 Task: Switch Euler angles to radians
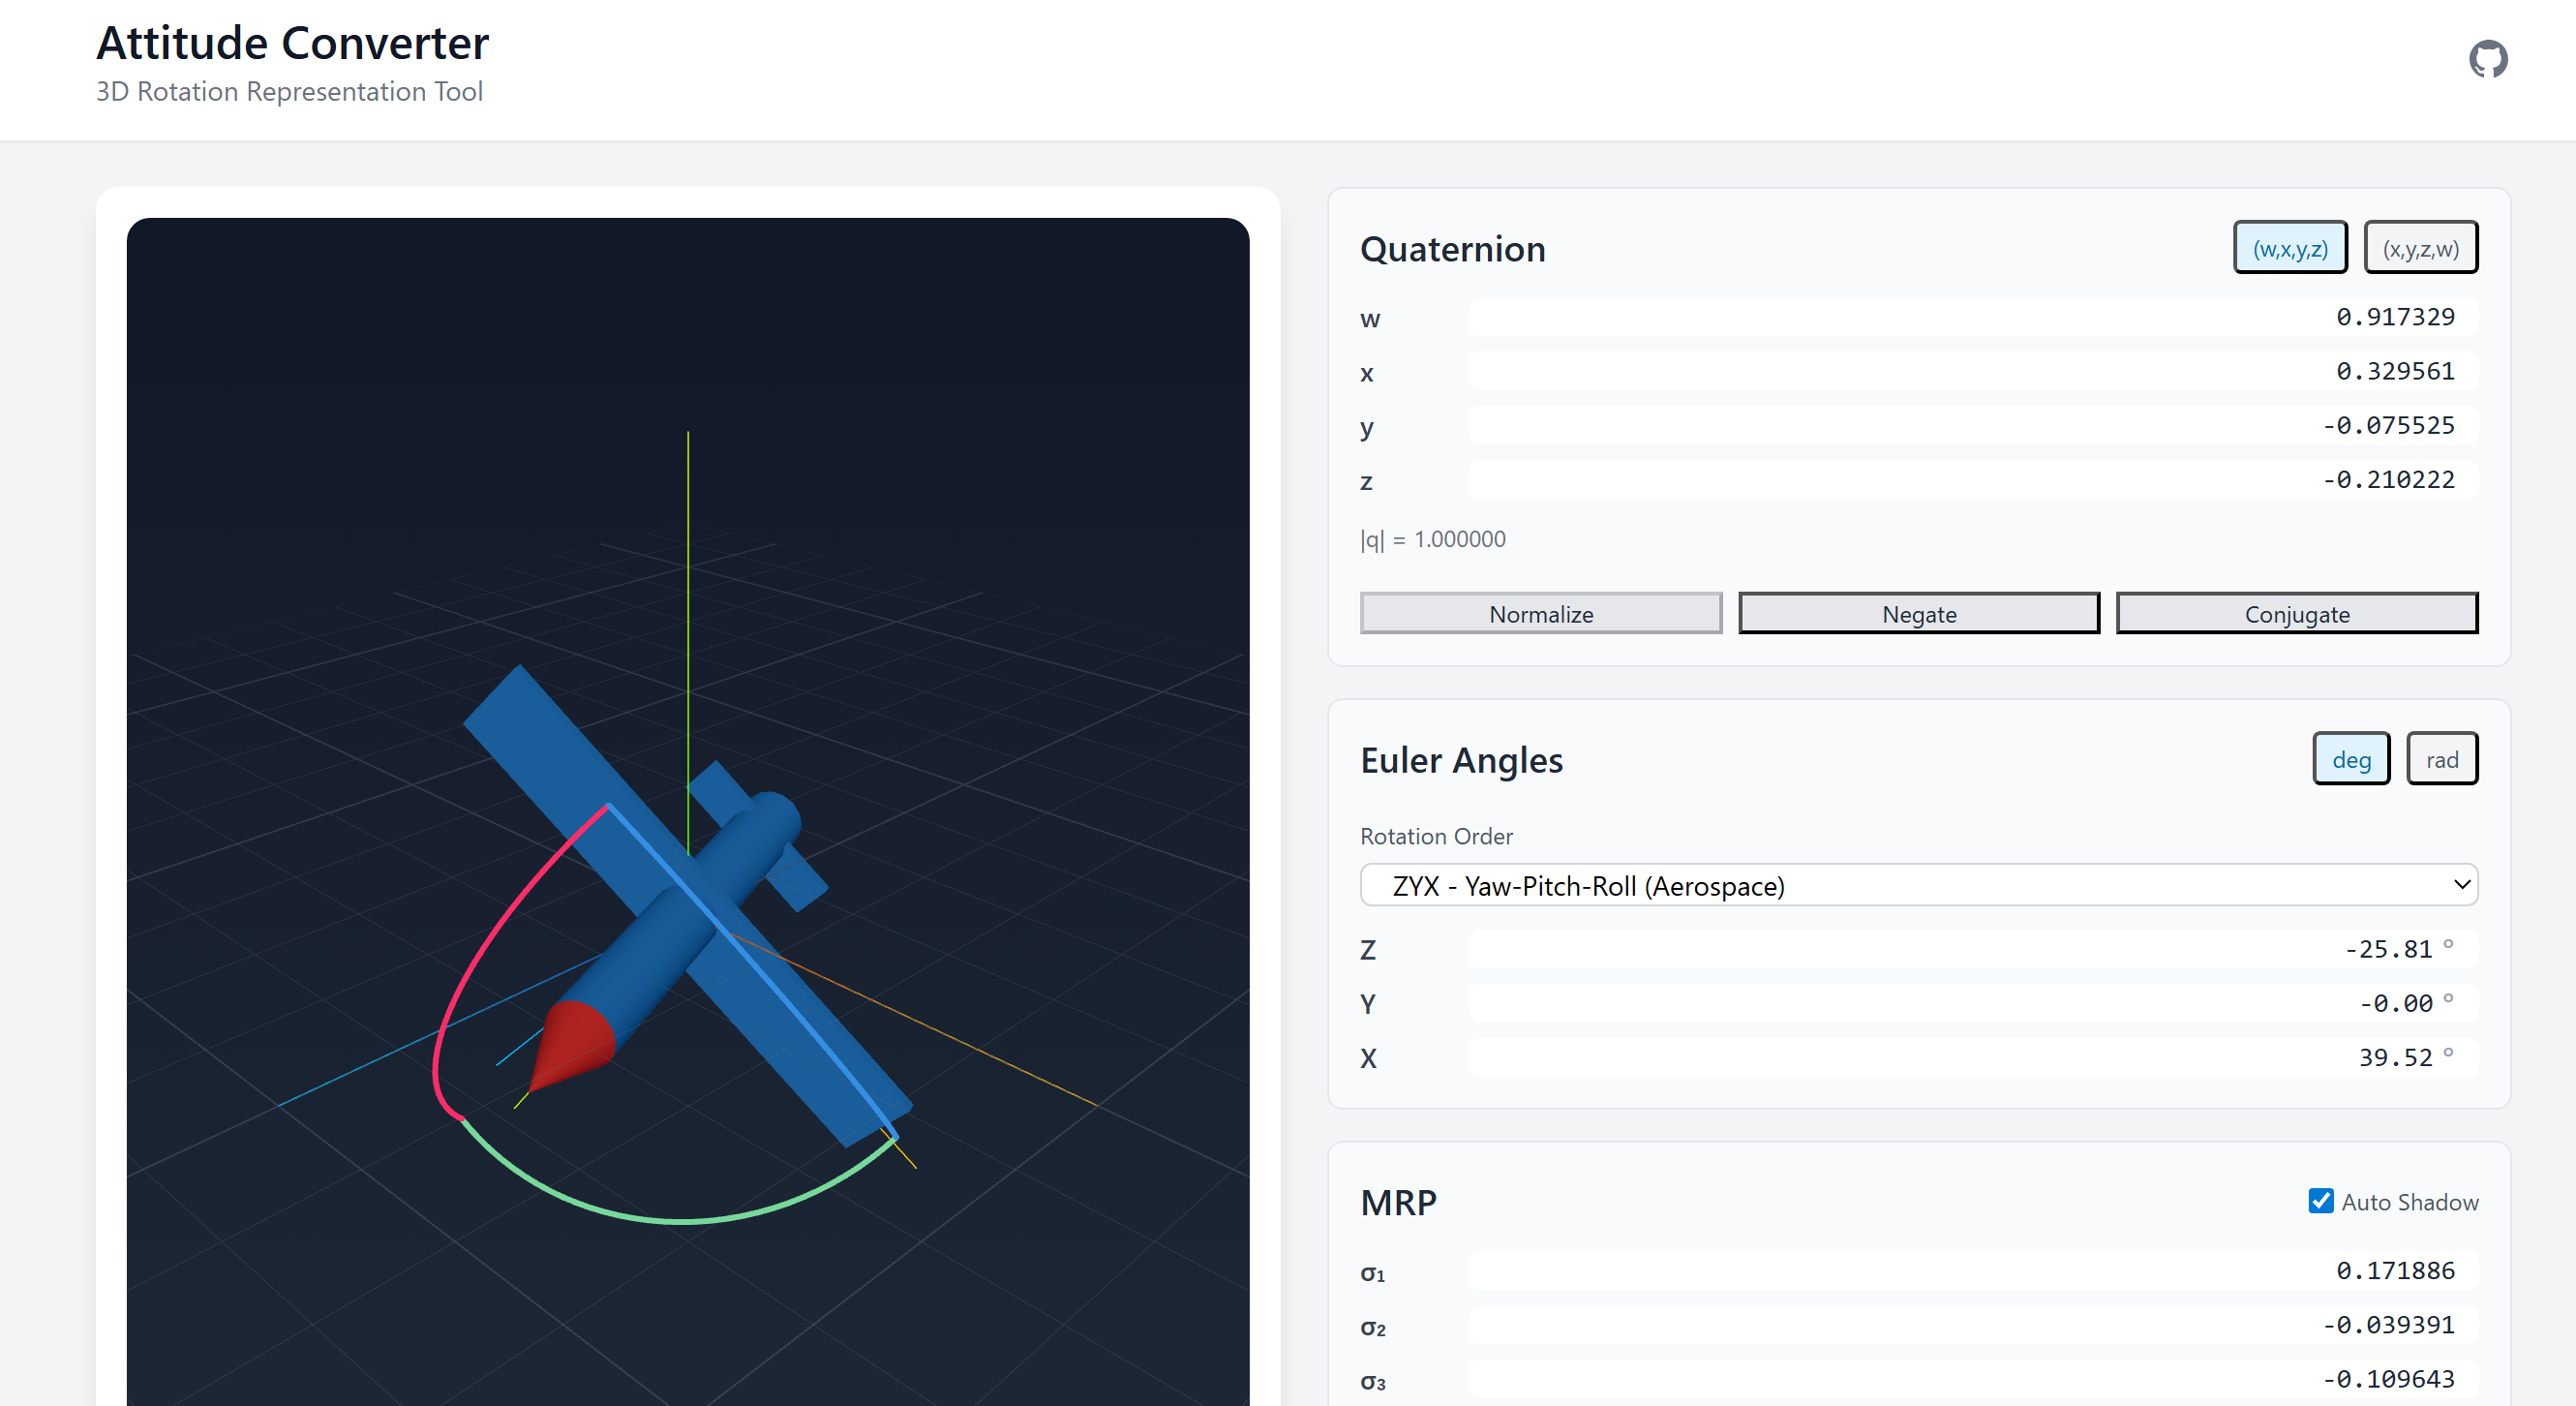pos(2441,759)
